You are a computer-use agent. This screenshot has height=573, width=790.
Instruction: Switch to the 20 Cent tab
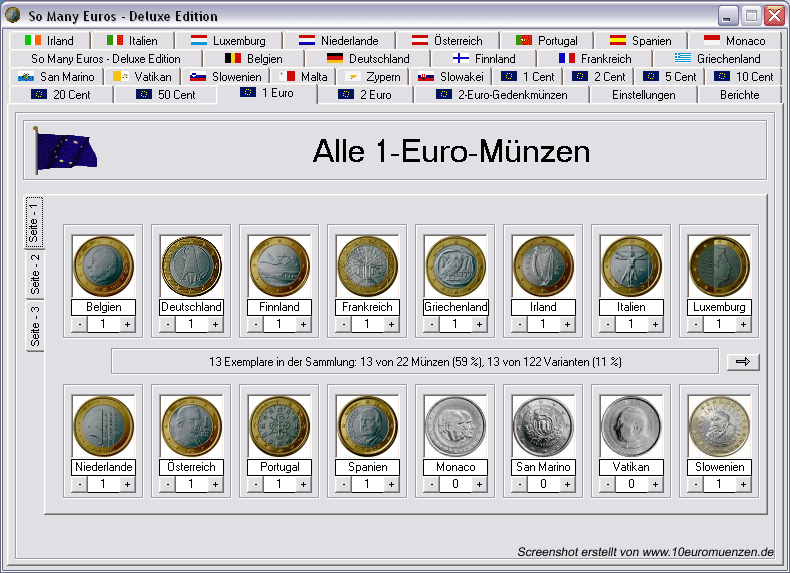[x=61, y=95]
